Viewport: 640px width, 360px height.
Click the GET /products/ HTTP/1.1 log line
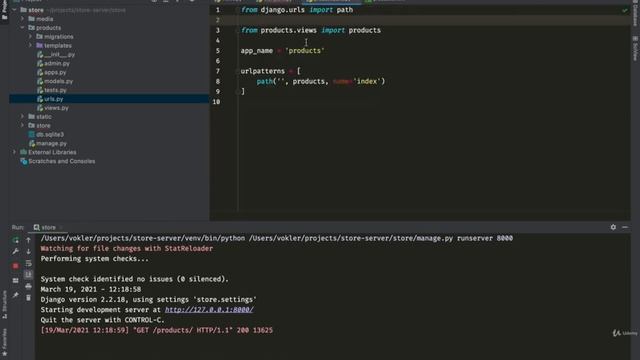157,330
